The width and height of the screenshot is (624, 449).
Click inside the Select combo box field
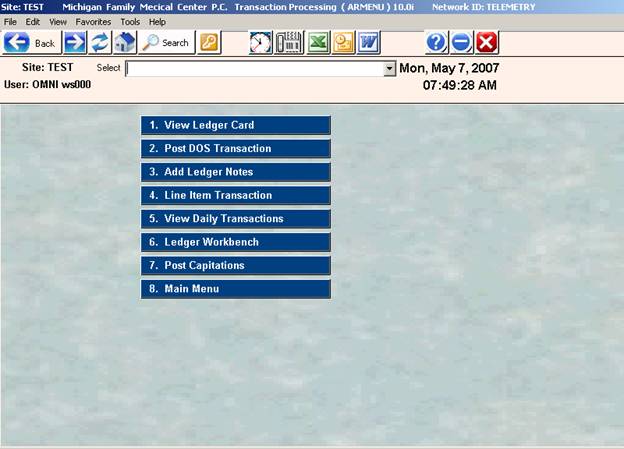255,69
